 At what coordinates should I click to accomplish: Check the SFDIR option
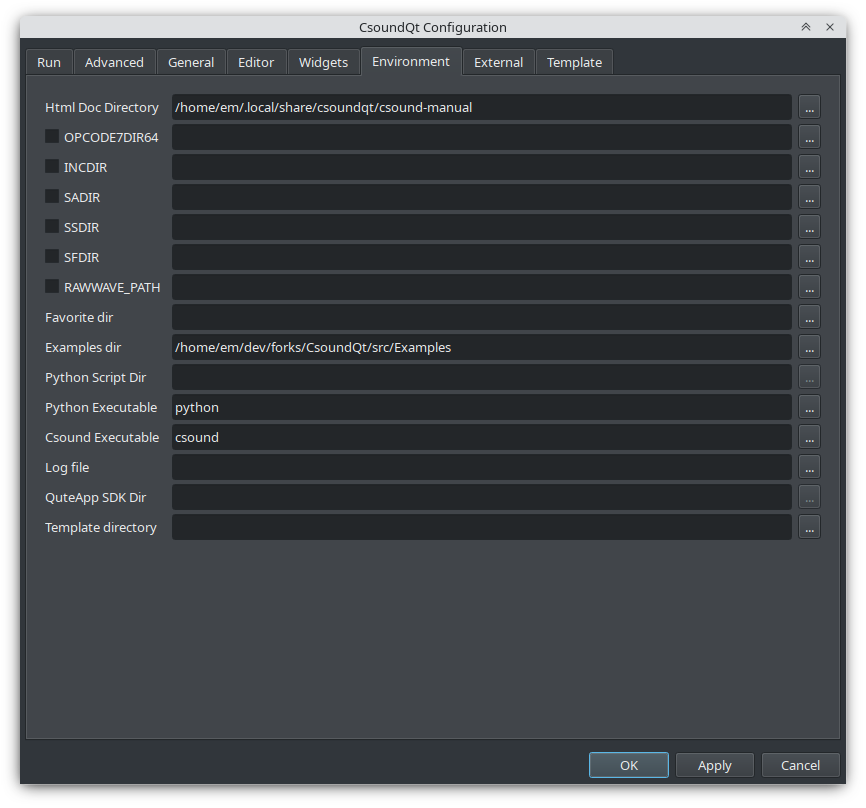tap(52, 256)
